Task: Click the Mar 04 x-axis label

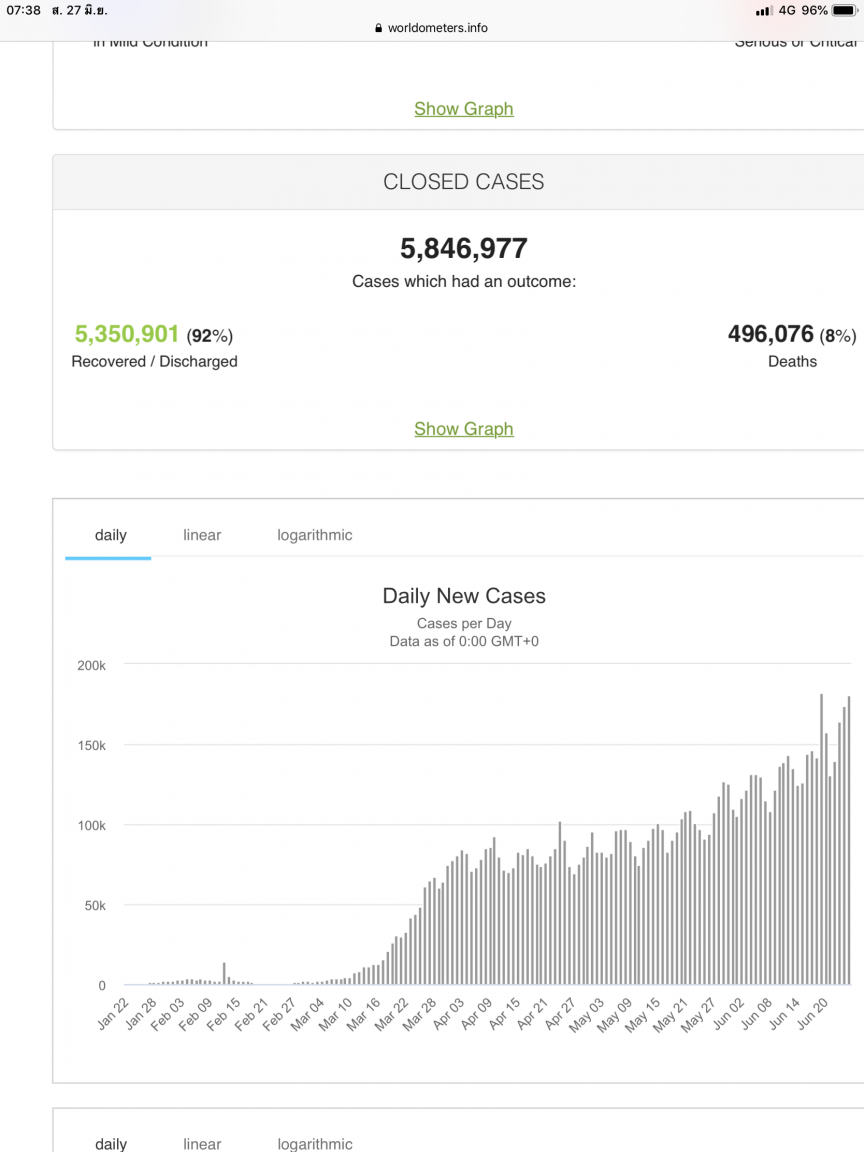Action: (307, 1014)
